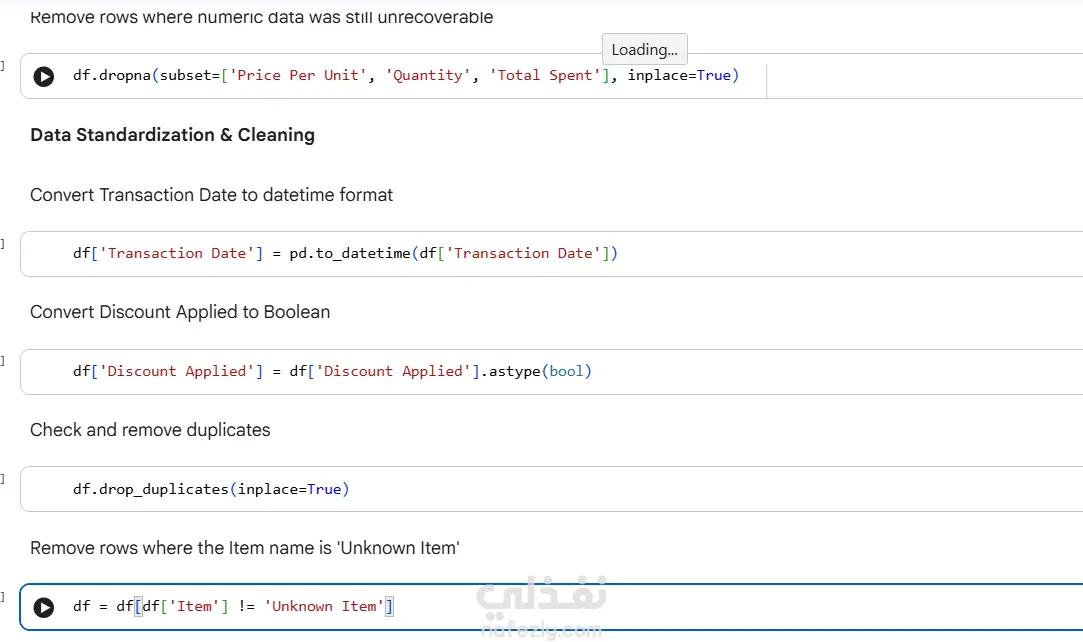
Task: Click inside the drop_duplicates code cell
Action: (552, 489)
